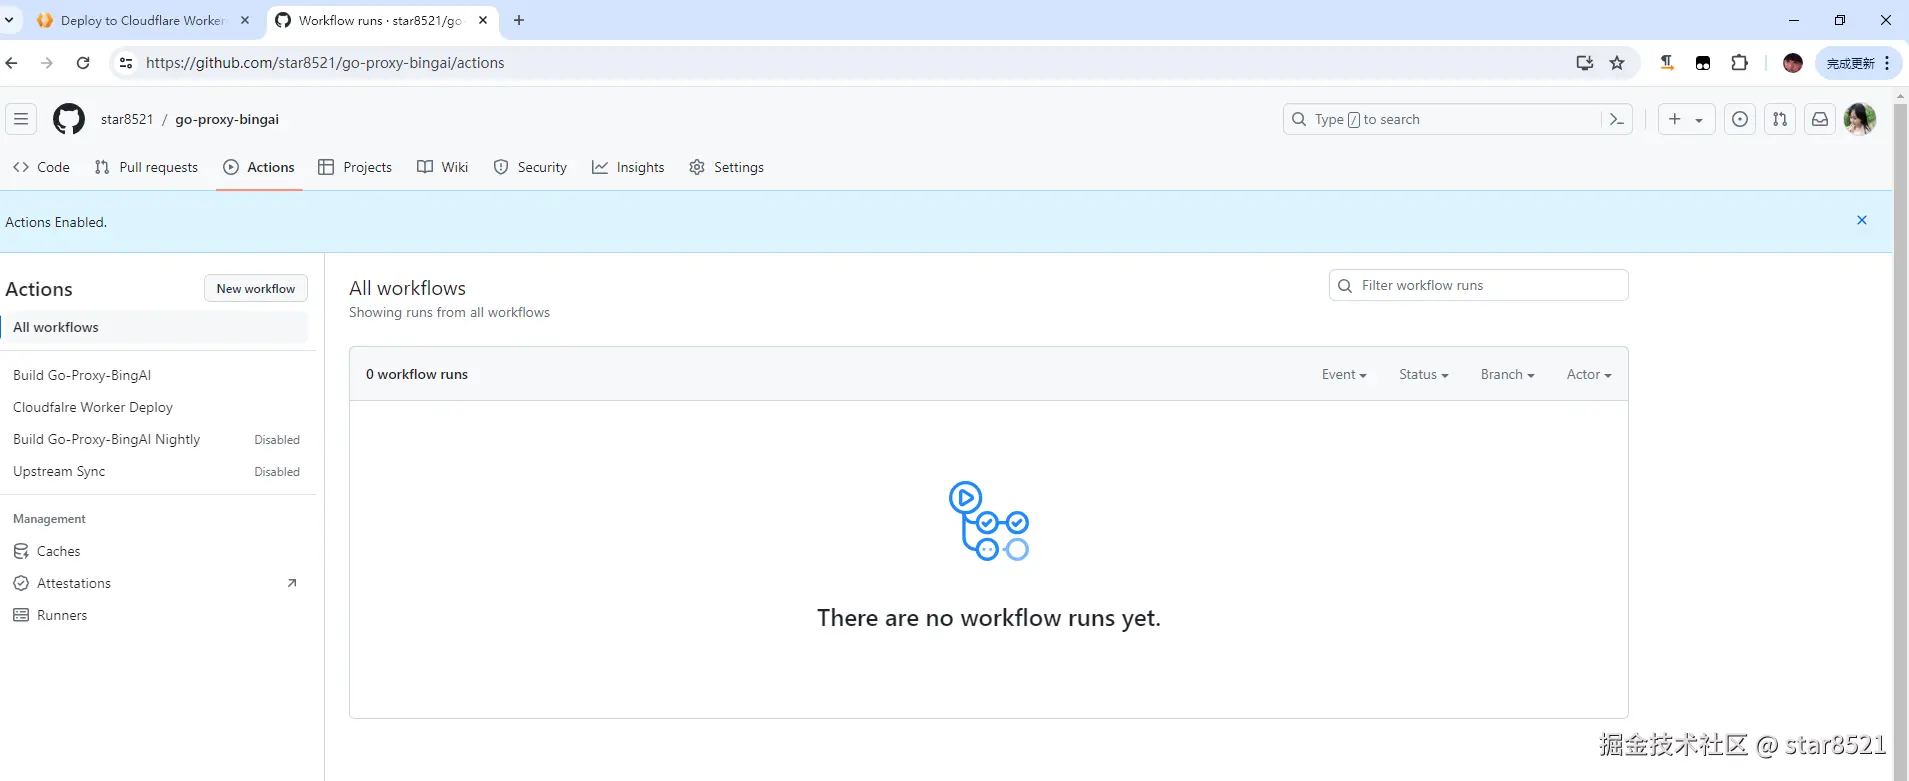
Task: Click the Attestations external link arrow
Action: 292,583
